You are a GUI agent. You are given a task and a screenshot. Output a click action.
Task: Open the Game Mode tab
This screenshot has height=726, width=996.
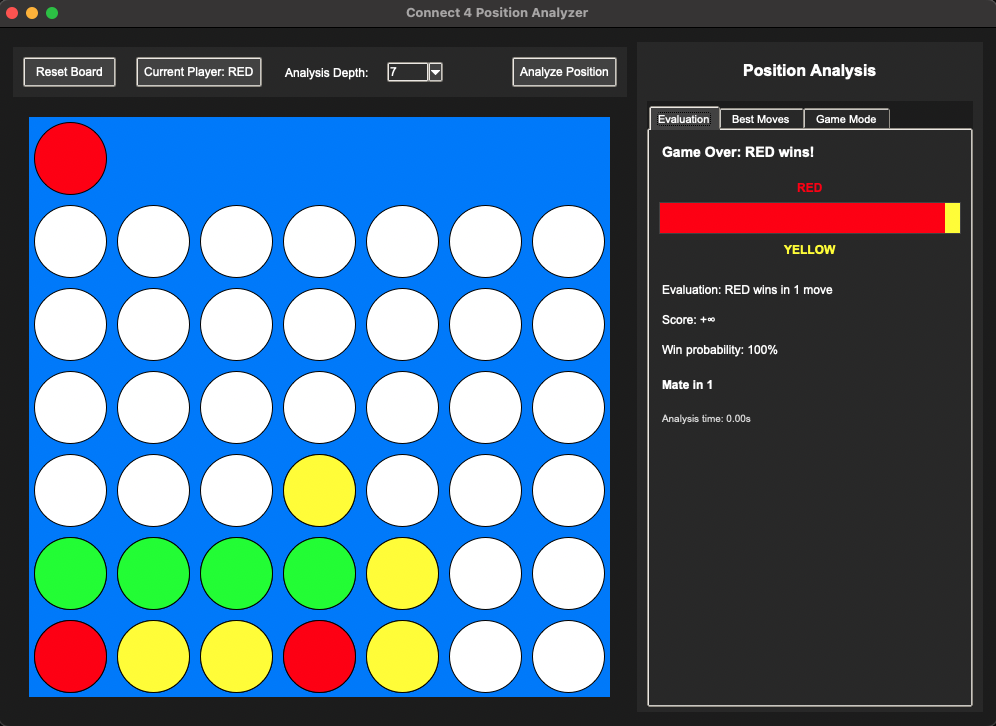click(845, 119)
